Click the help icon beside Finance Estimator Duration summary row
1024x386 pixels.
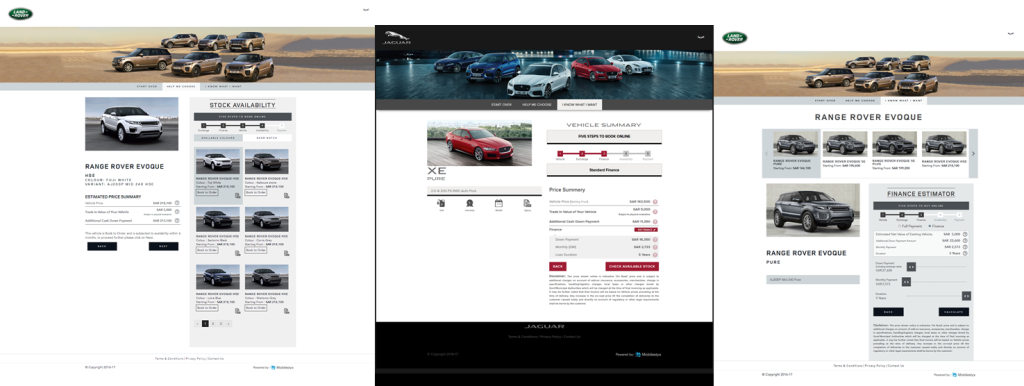point(966,253)
